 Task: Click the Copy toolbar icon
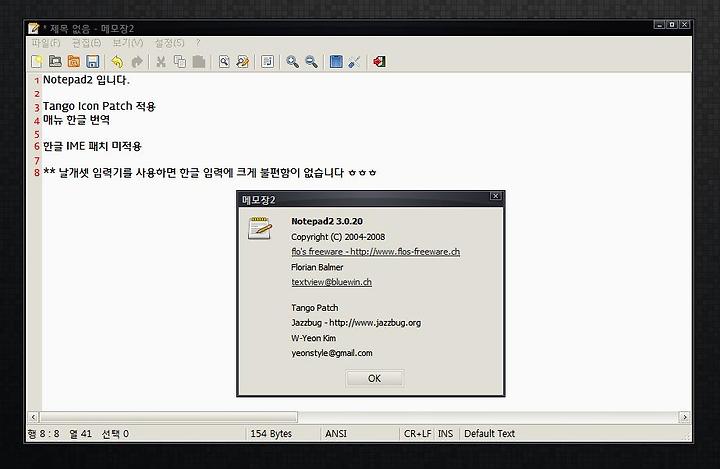click(x=180, y=62)
